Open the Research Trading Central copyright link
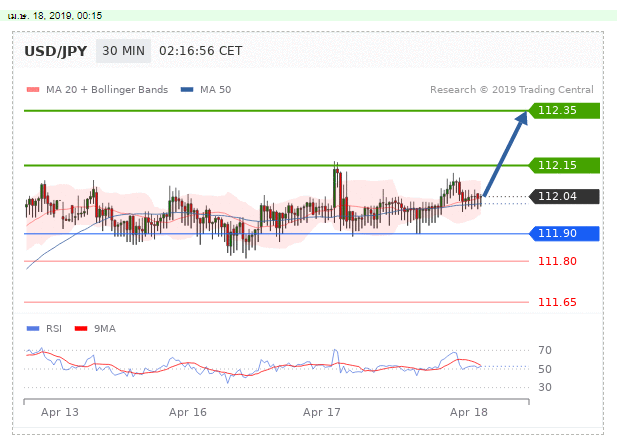 [515, 90]
